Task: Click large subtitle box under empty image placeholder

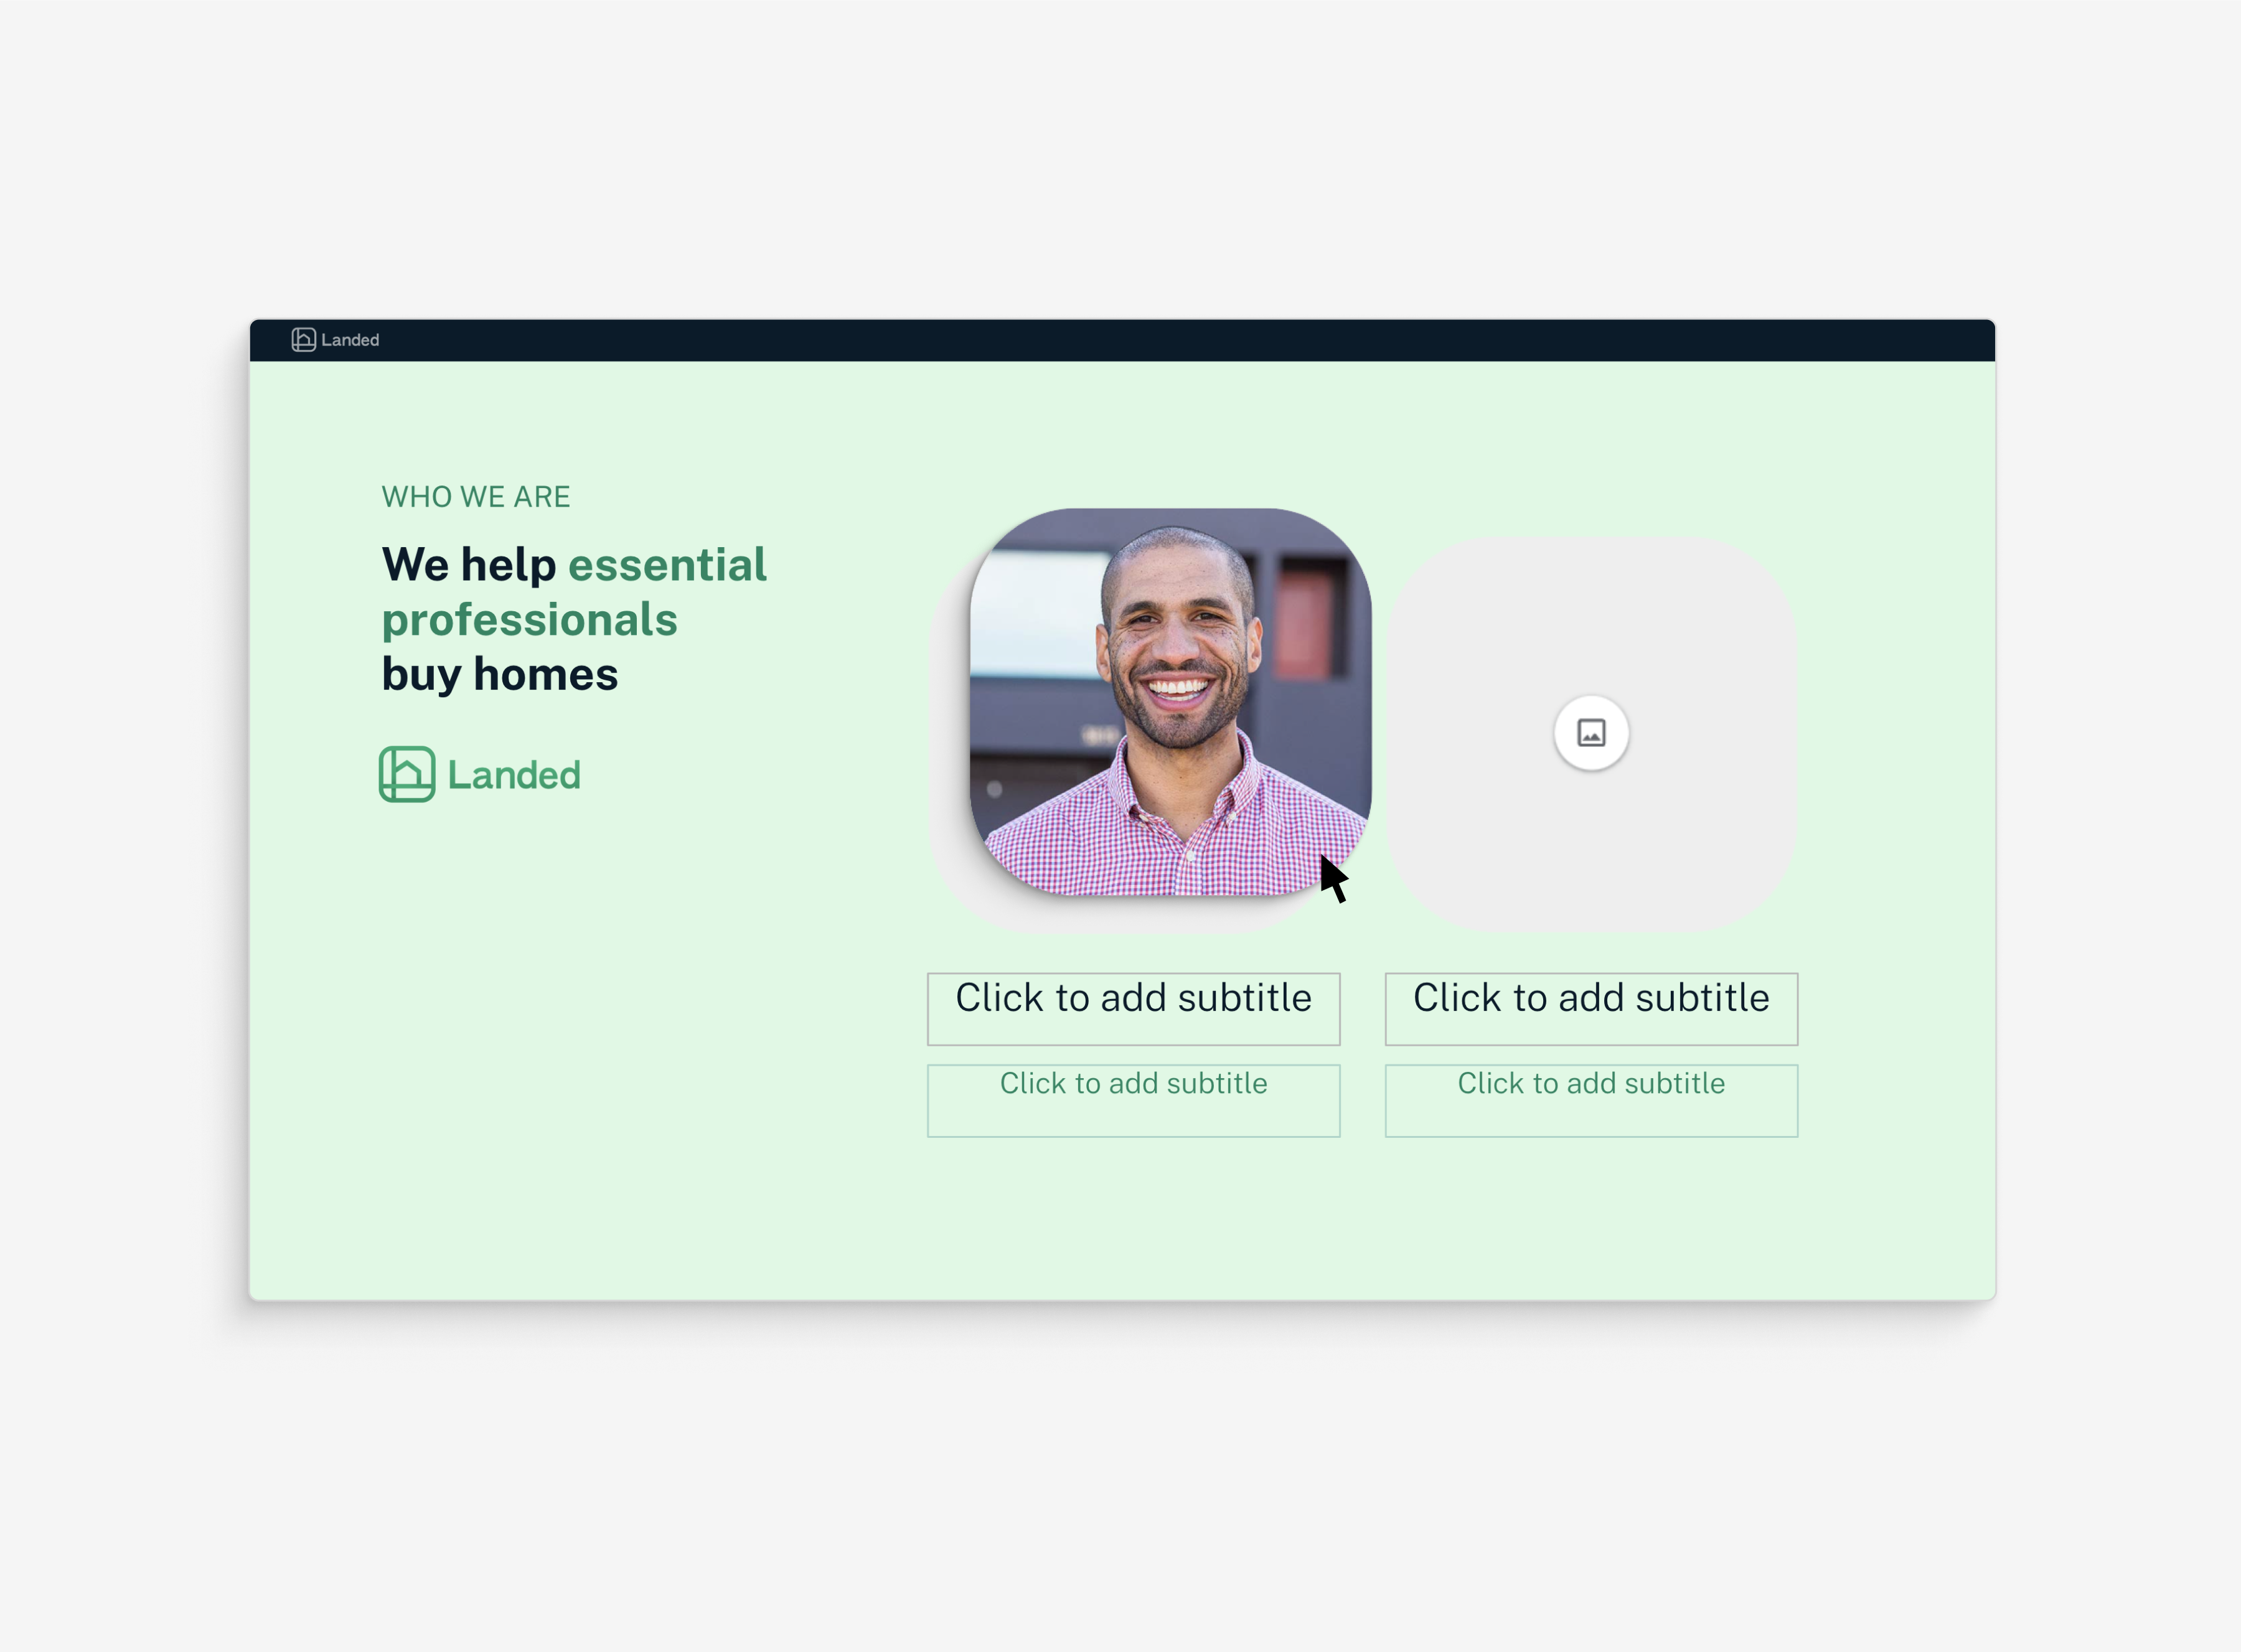Action: (1591, 1009)
